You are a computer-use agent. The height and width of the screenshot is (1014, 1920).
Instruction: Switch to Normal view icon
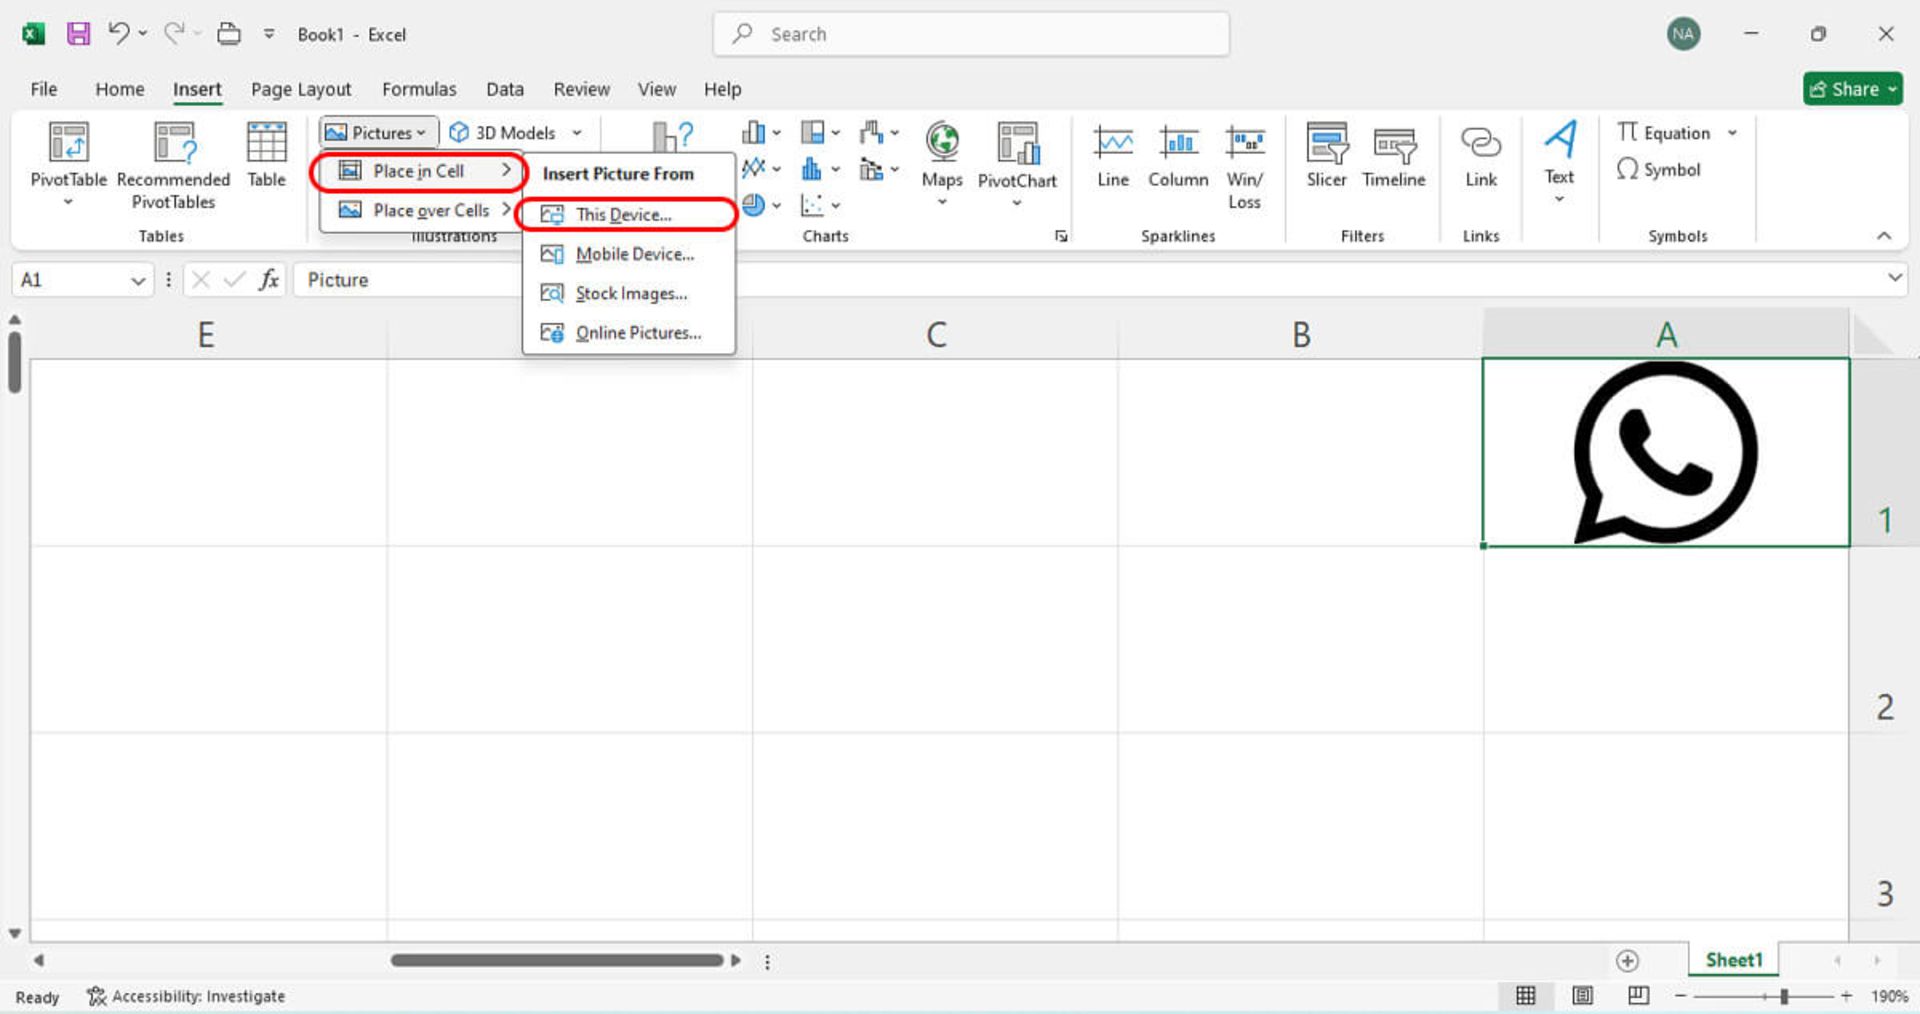[1525, 995]
